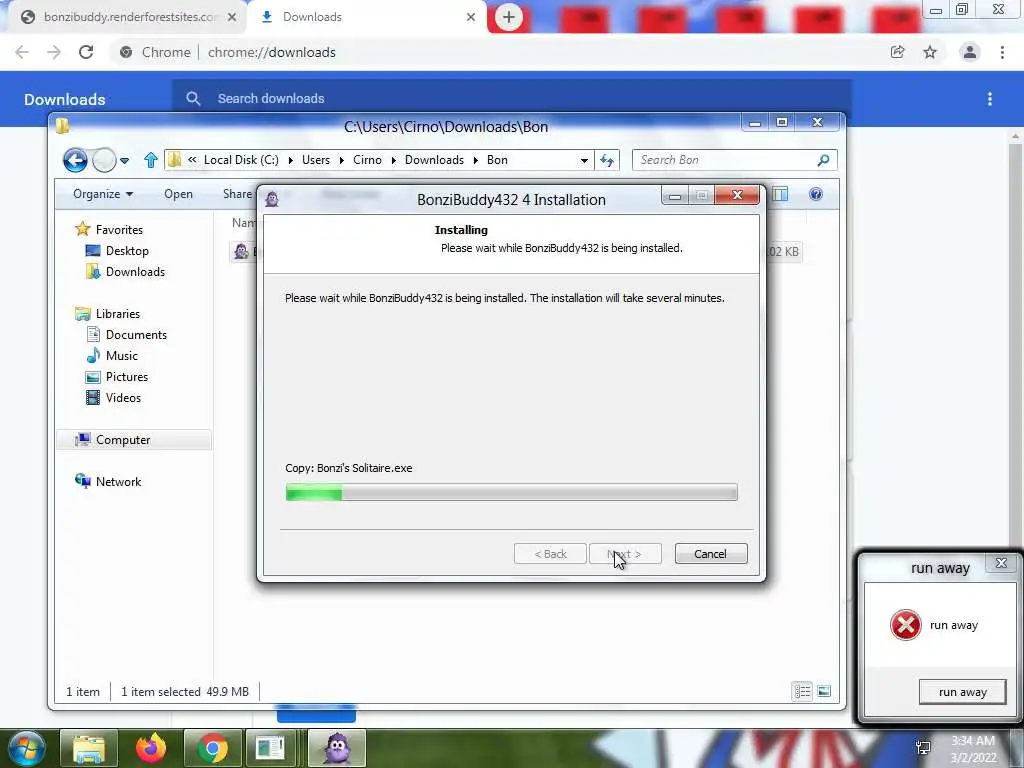The width and height of the screenshot is (1024, 768).
Task: Select Local Disk (C:) in breadcrumb
Action: [241, 160]
